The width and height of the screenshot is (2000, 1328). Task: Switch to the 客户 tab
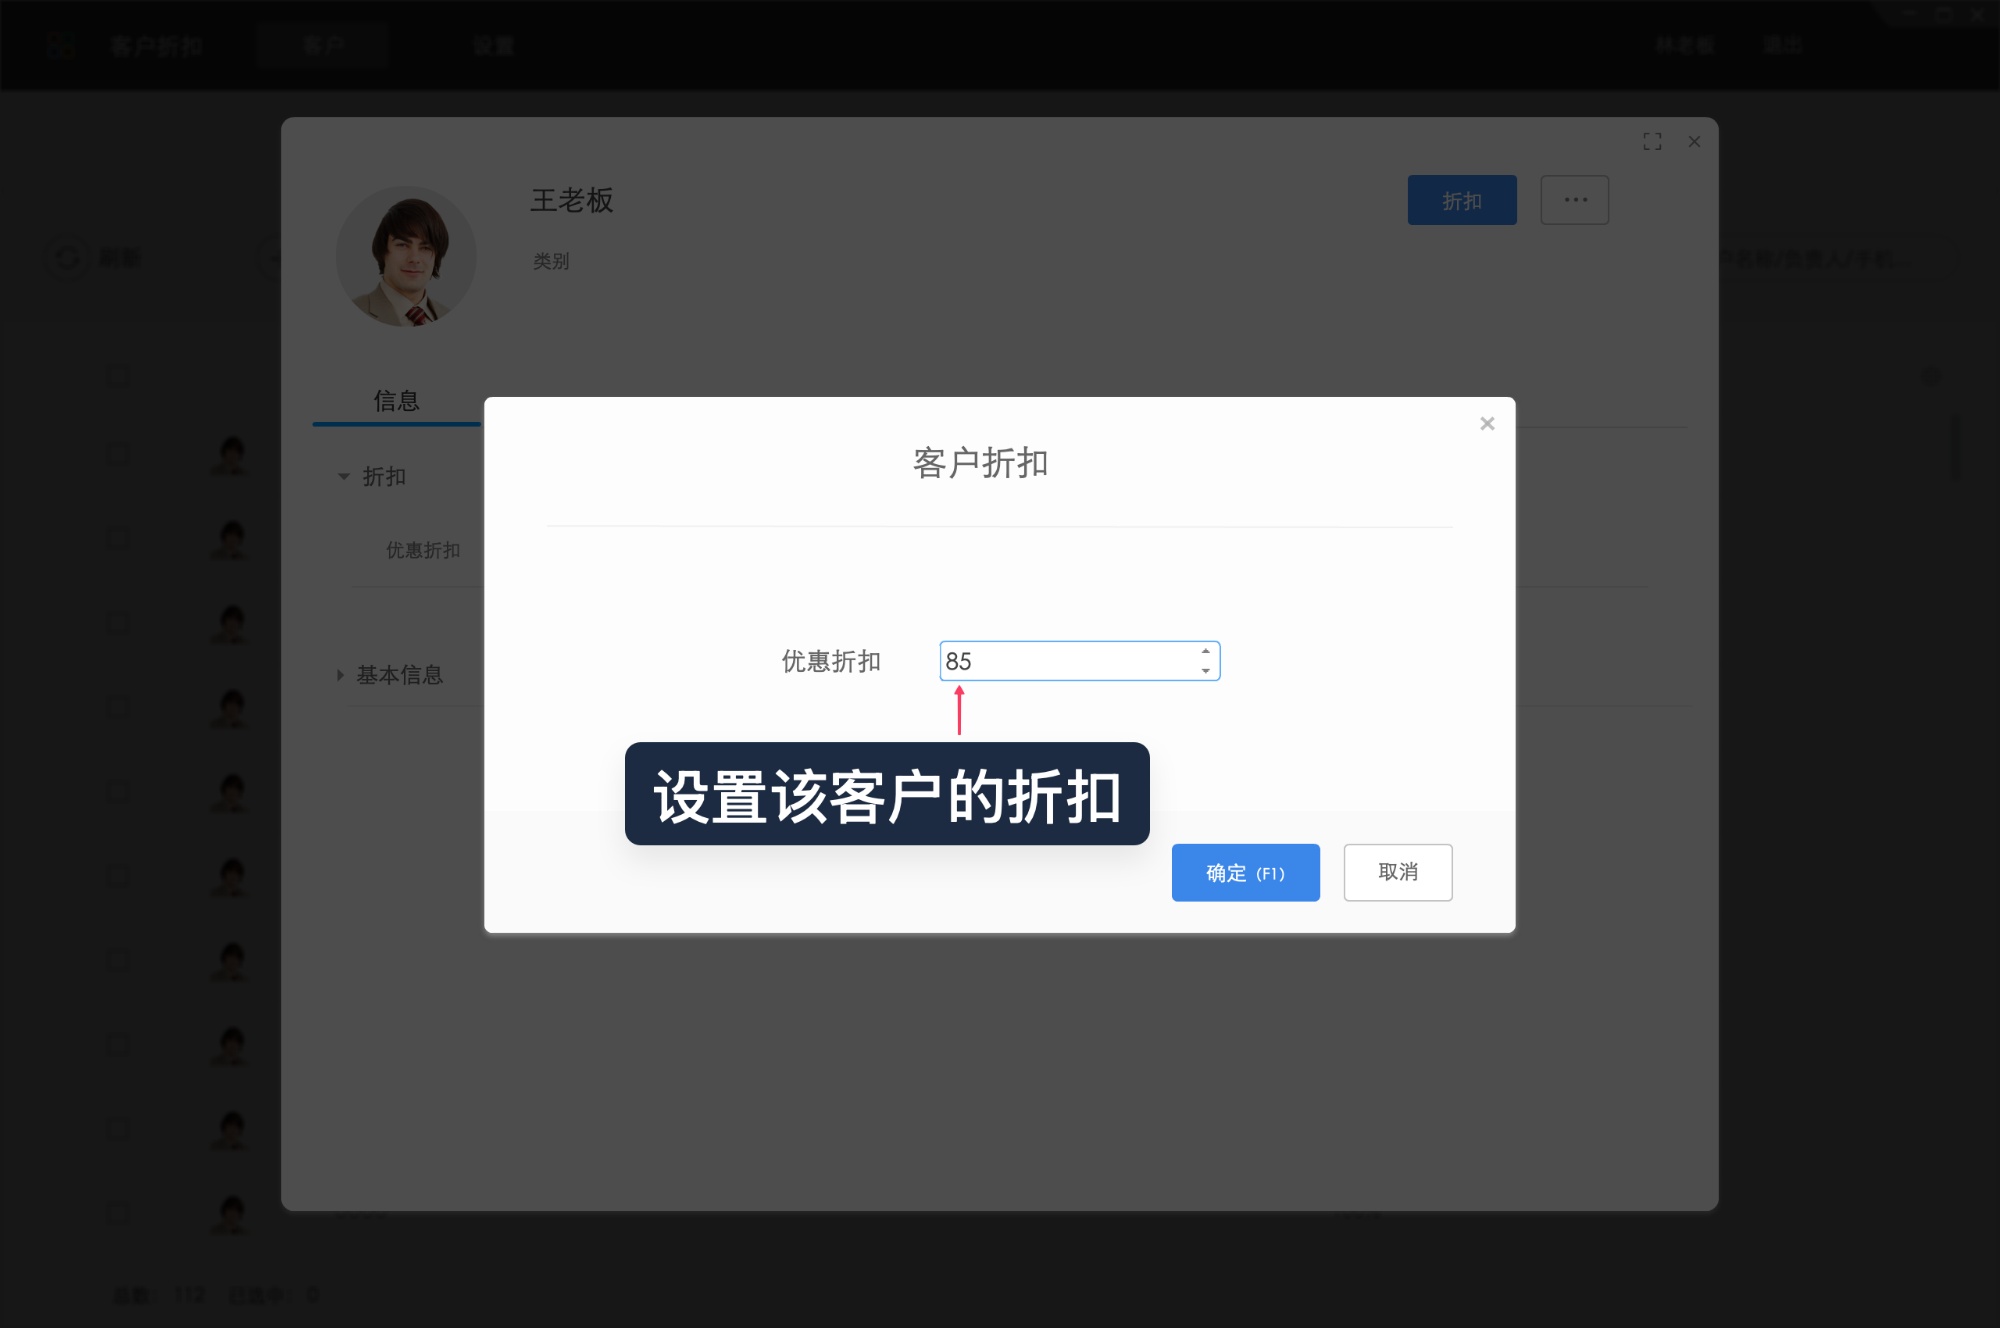(323, 45)
